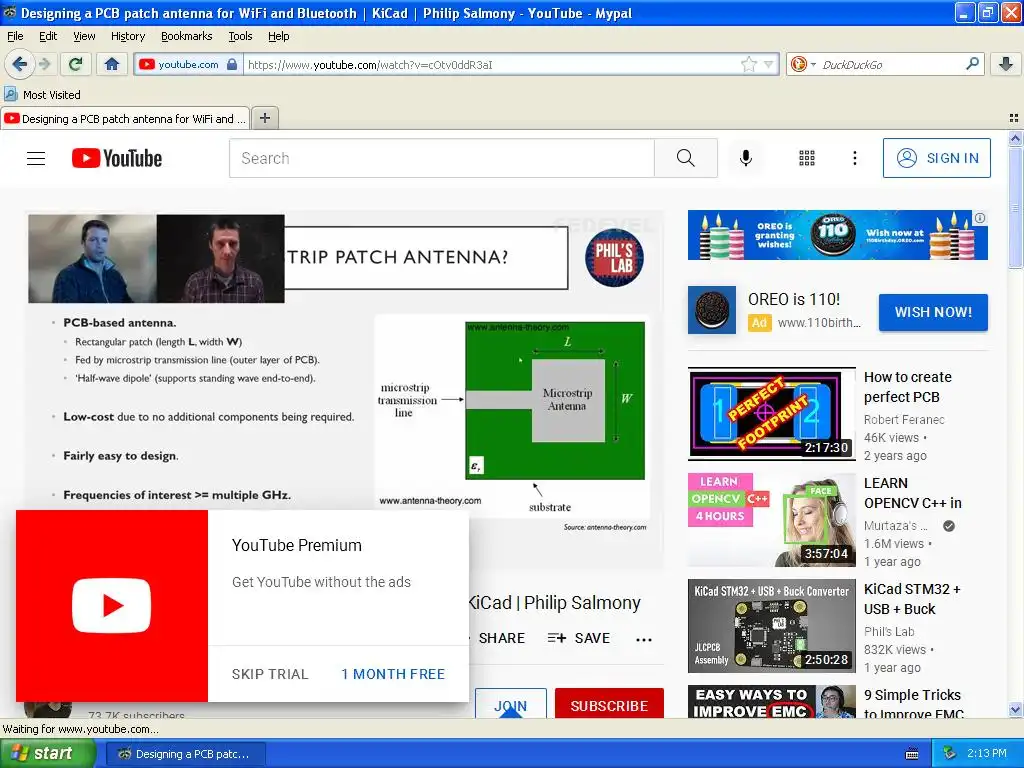The width and height of the screenshot is (1024, 768).
Task: Open 'KiCad STM32 + USB + Buck' title
Action: tap(912, 599)
